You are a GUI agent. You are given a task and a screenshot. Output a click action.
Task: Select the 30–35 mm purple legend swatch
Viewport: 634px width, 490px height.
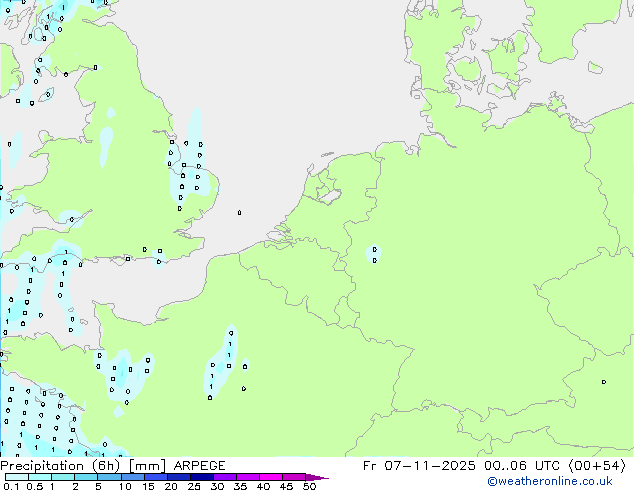point(224,477)
